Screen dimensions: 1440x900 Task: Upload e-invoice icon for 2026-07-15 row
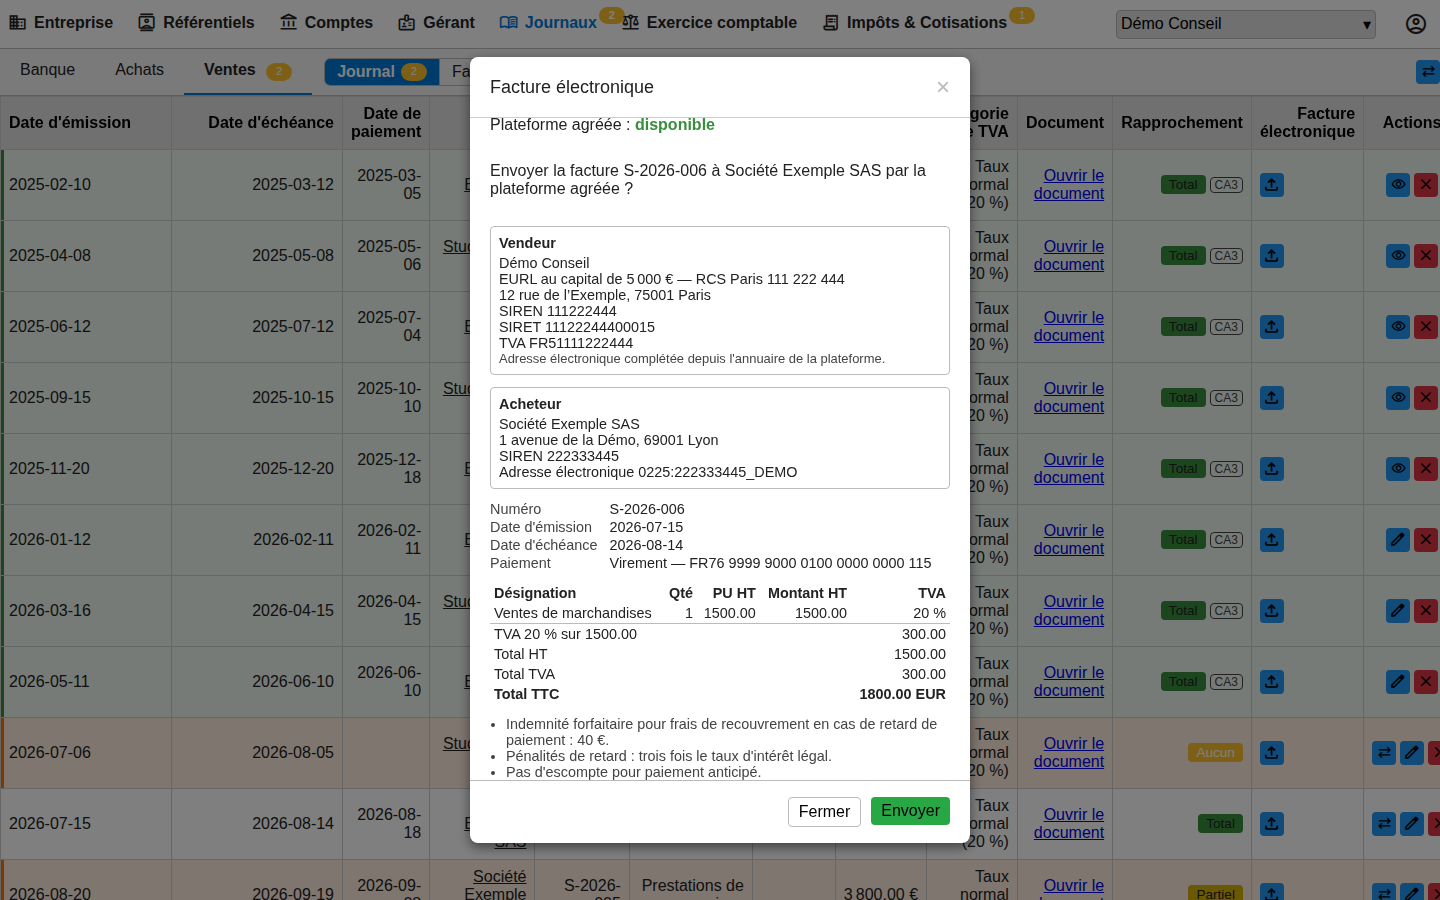[x=1271, y=824]
